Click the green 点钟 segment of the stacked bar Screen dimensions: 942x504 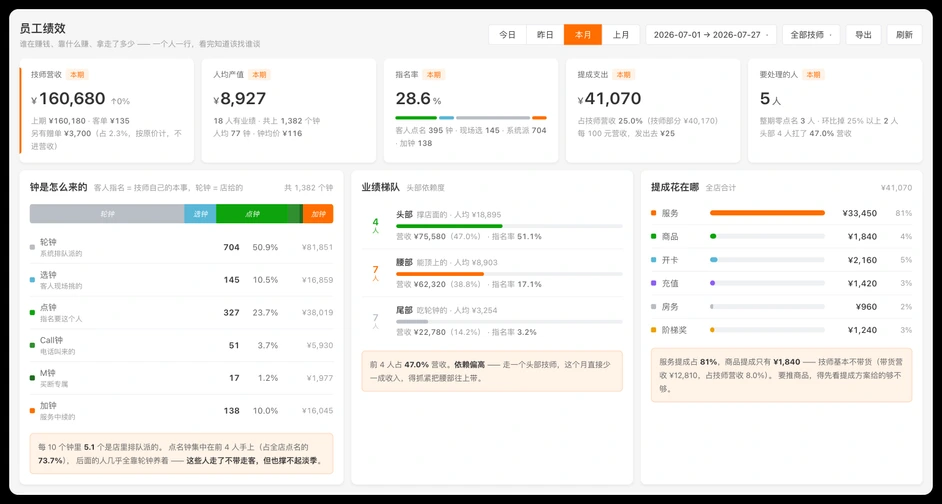(x=252, y=214)
